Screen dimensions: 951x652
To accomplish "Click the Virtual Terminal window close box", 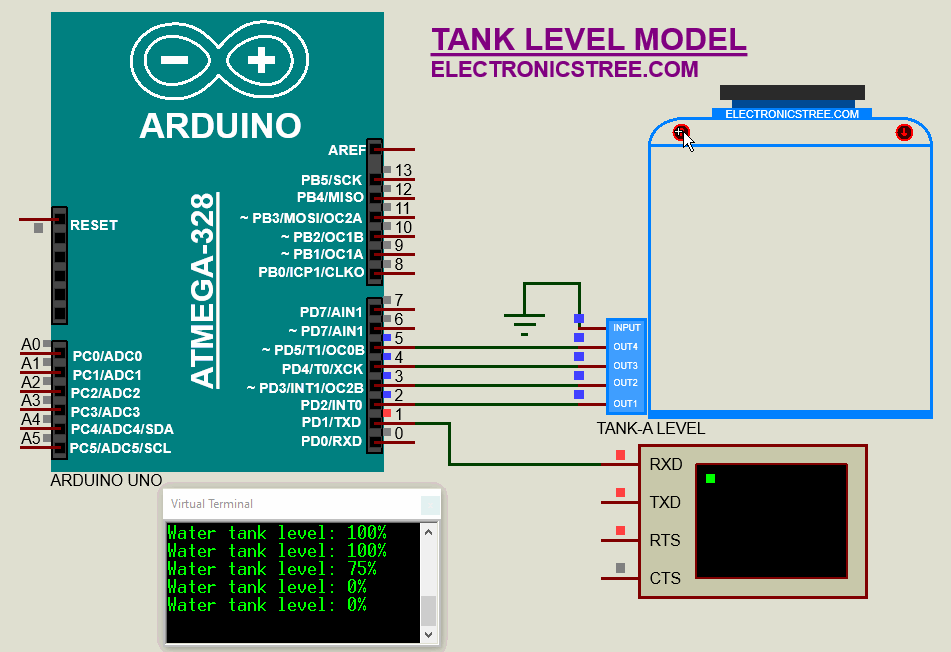I will 430,505.
